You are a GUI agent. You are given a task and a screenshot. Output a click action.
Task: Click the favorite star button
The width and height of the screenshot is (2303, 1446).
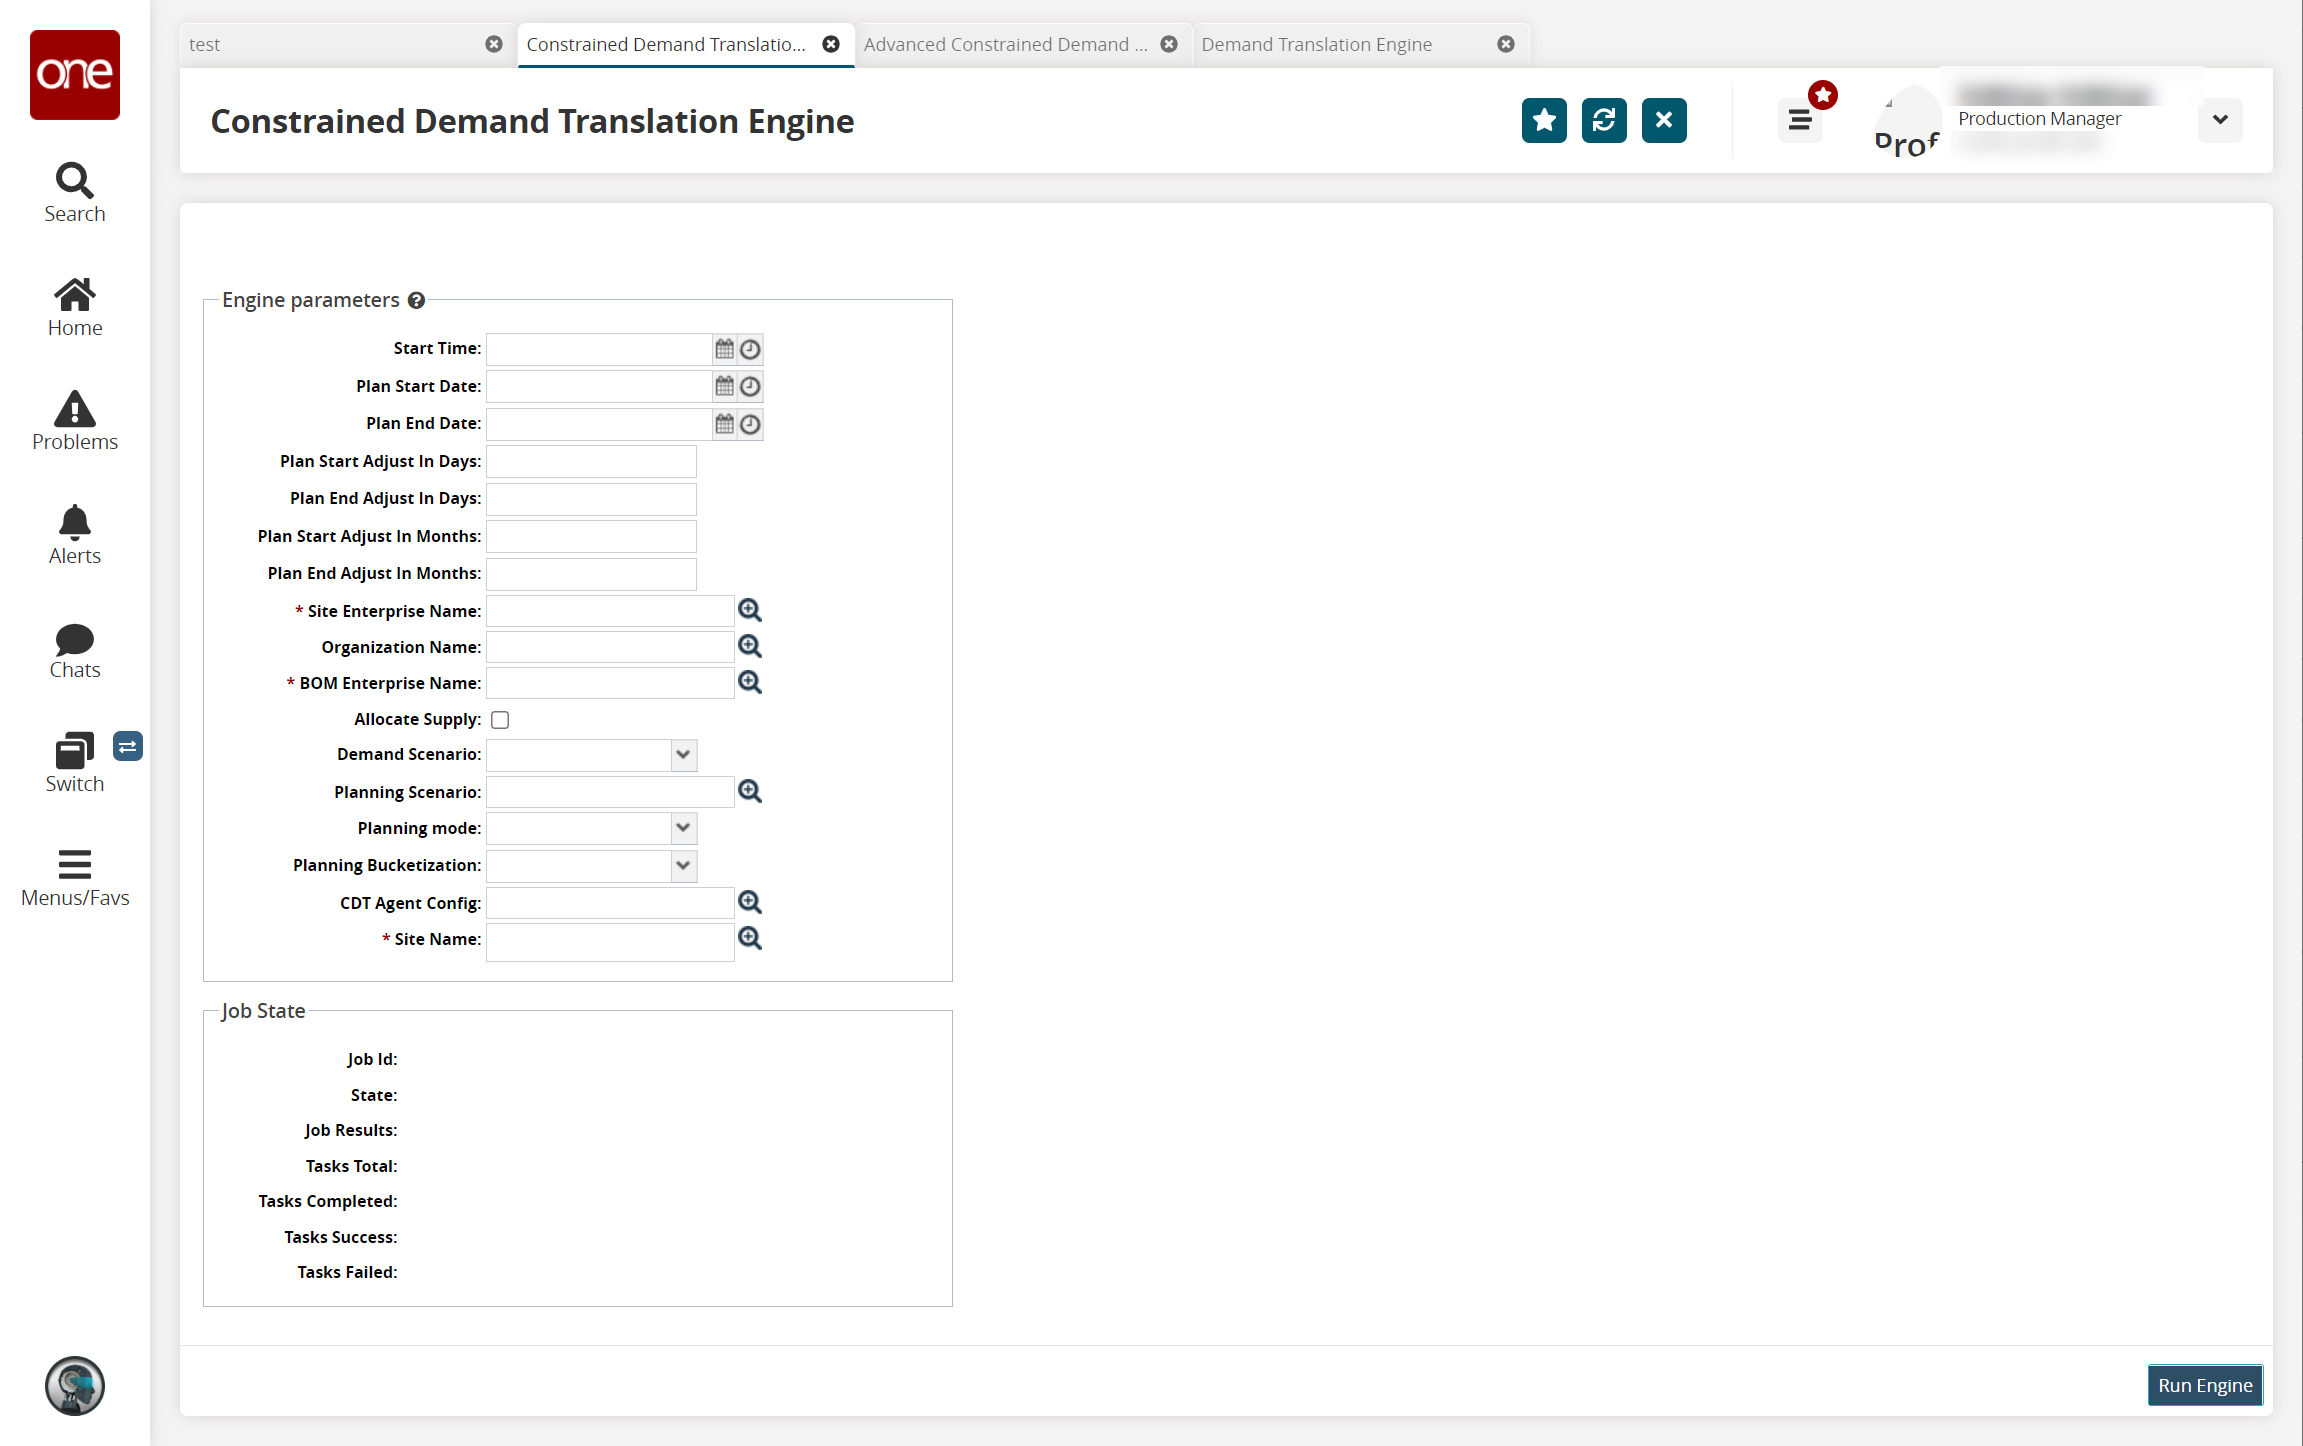pyautogui.click(x=1544, y=120)
